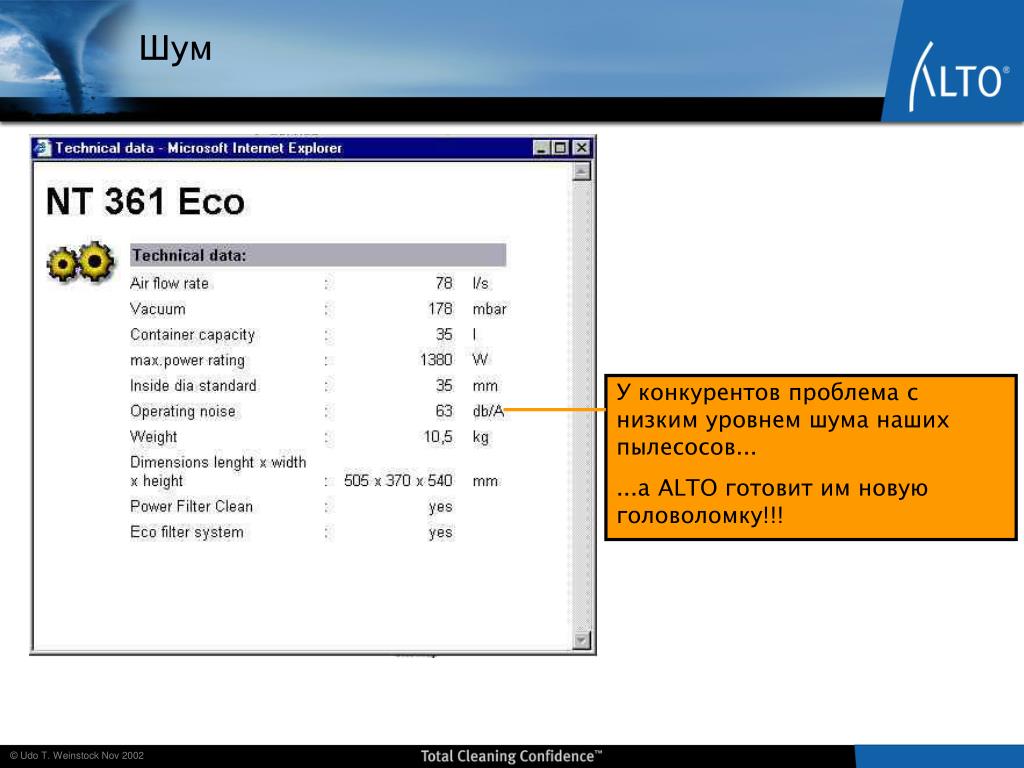Close the Technical data window

pyautogui.click(x=581, y=148)
